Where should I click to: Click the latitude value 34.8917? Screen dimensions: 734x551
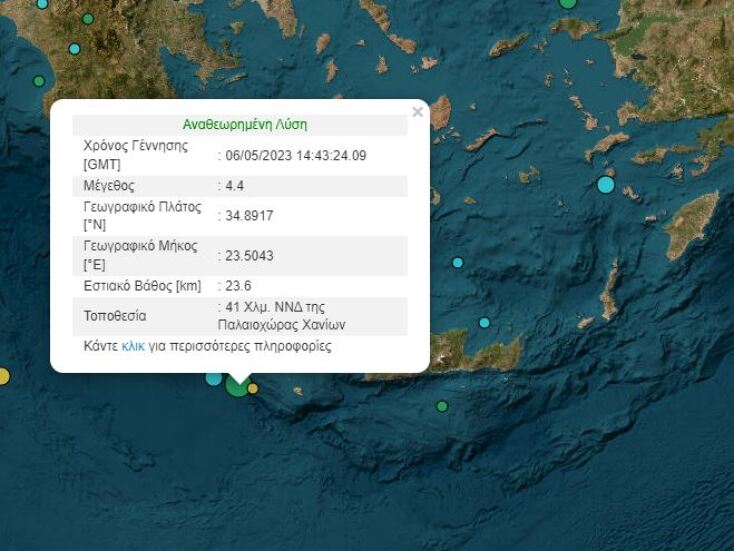[247, 216]
